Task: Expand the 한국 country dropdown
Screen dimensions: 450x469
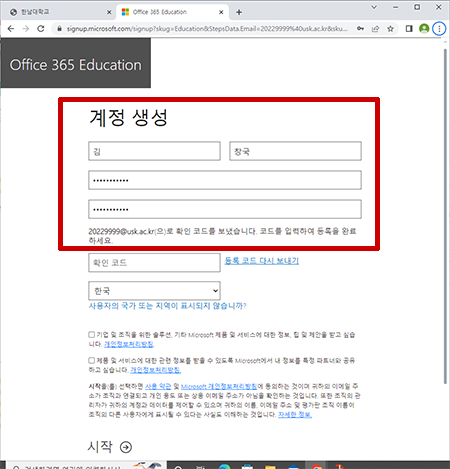Action: [x=154, y=291]
